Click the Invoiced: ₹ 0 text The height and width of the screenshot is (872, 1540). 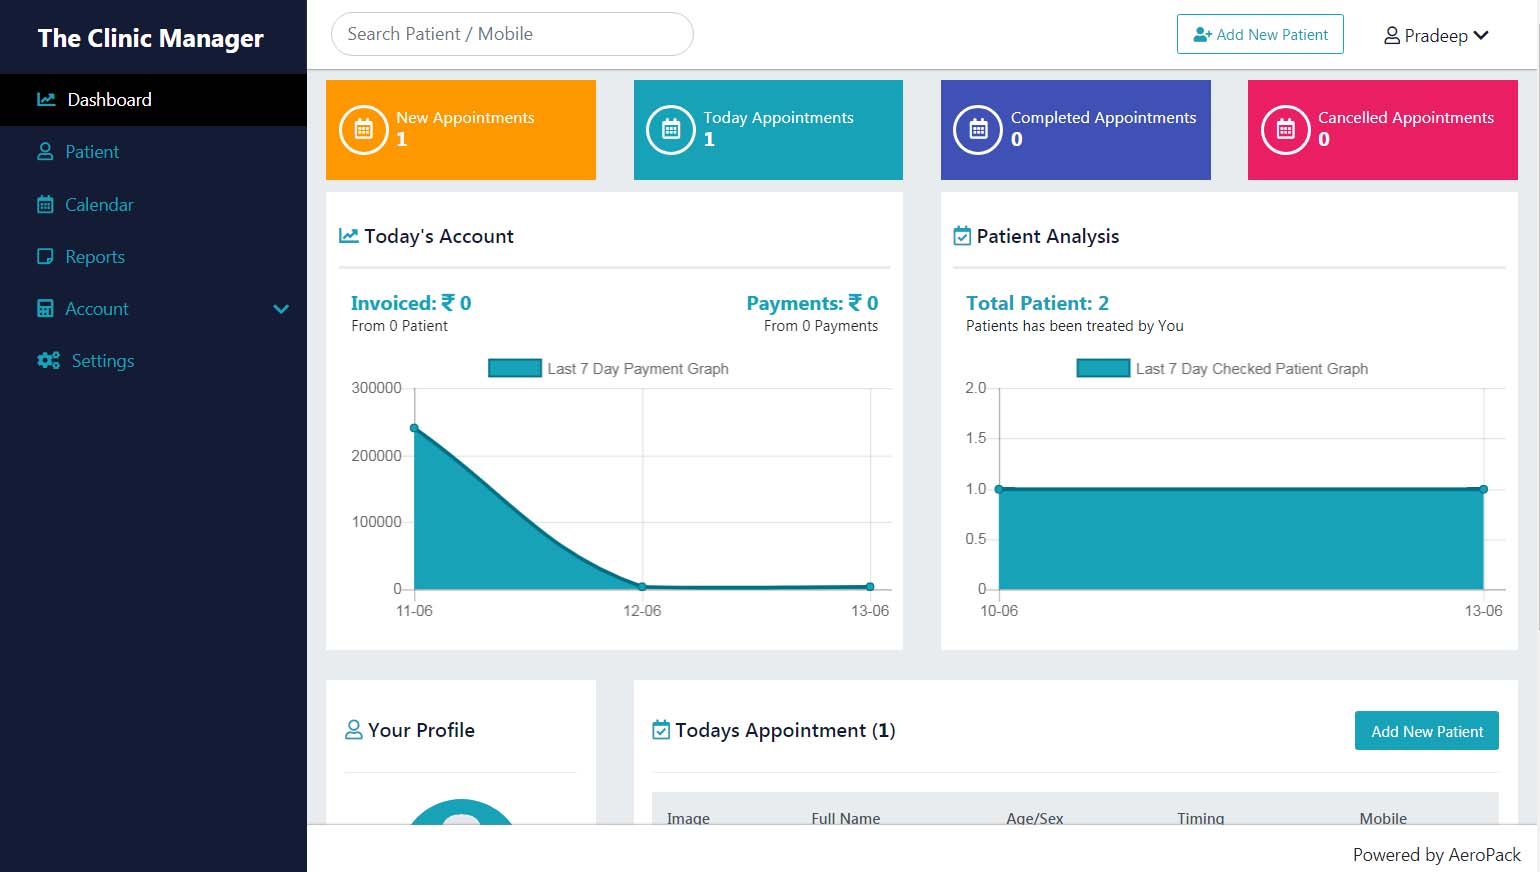(411, 303)
